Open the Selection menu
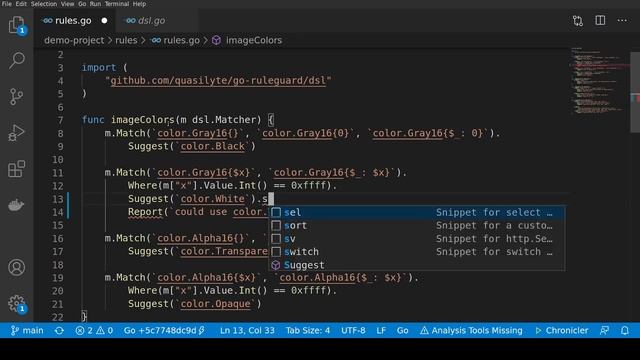The width and height of the screenshot is (640, 360). tap(44, 4)
